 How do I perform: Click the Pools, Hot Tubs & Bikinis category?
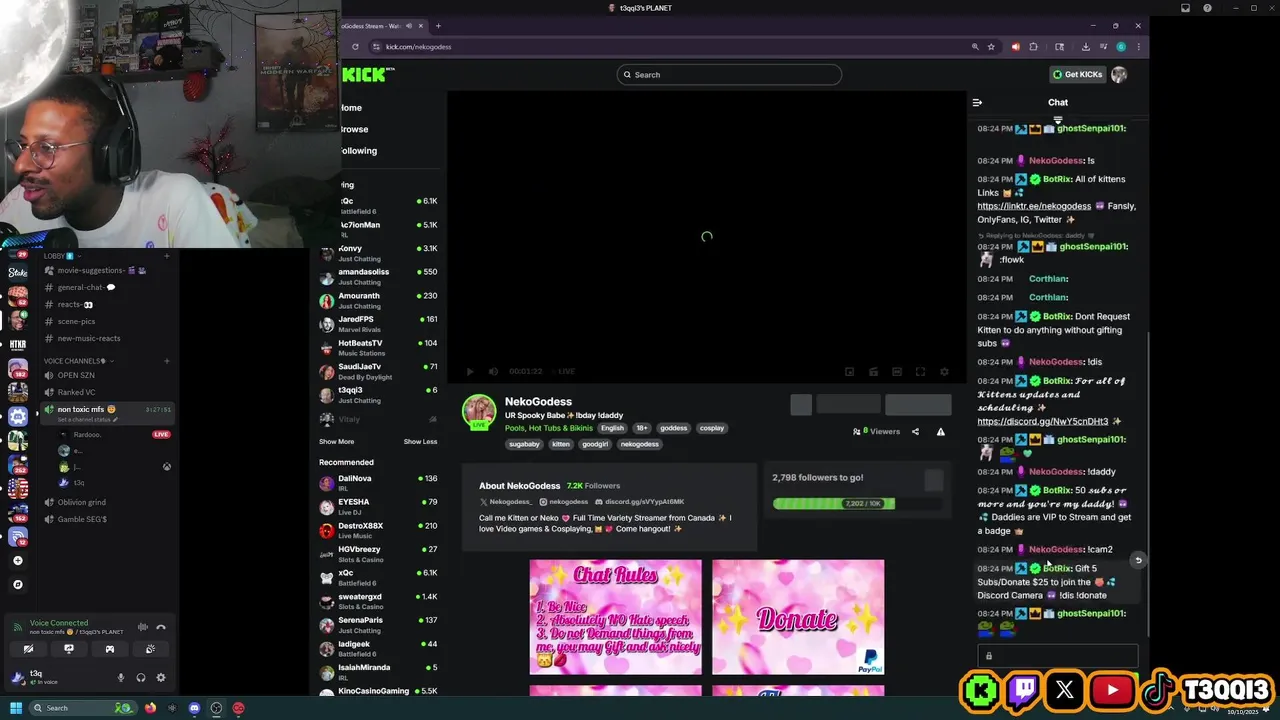(549, 428)
